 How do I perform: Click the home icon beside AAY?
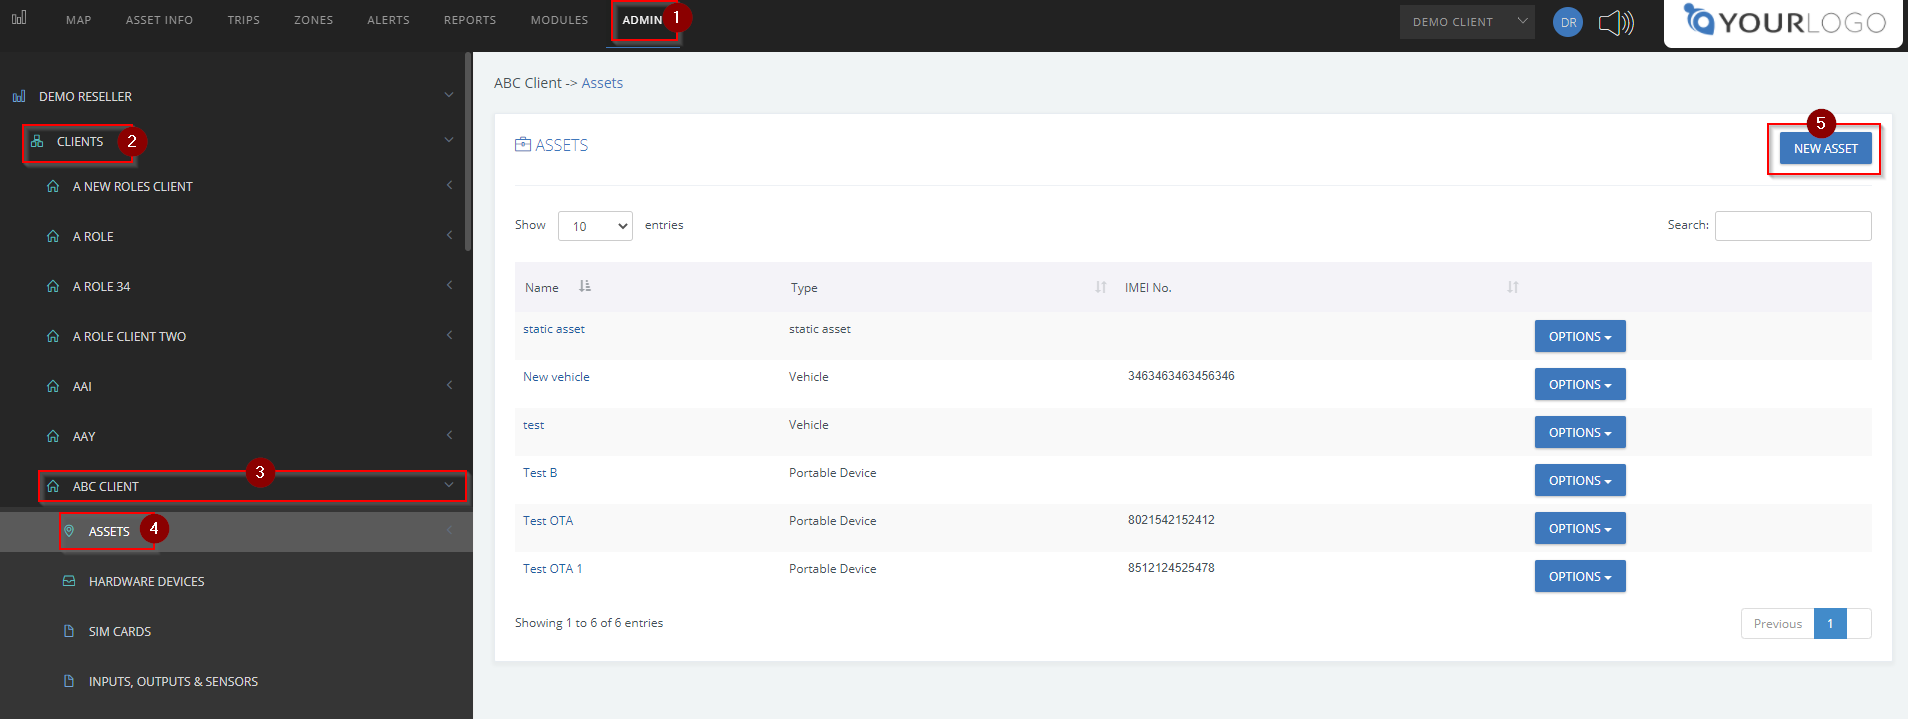(53, 436)
